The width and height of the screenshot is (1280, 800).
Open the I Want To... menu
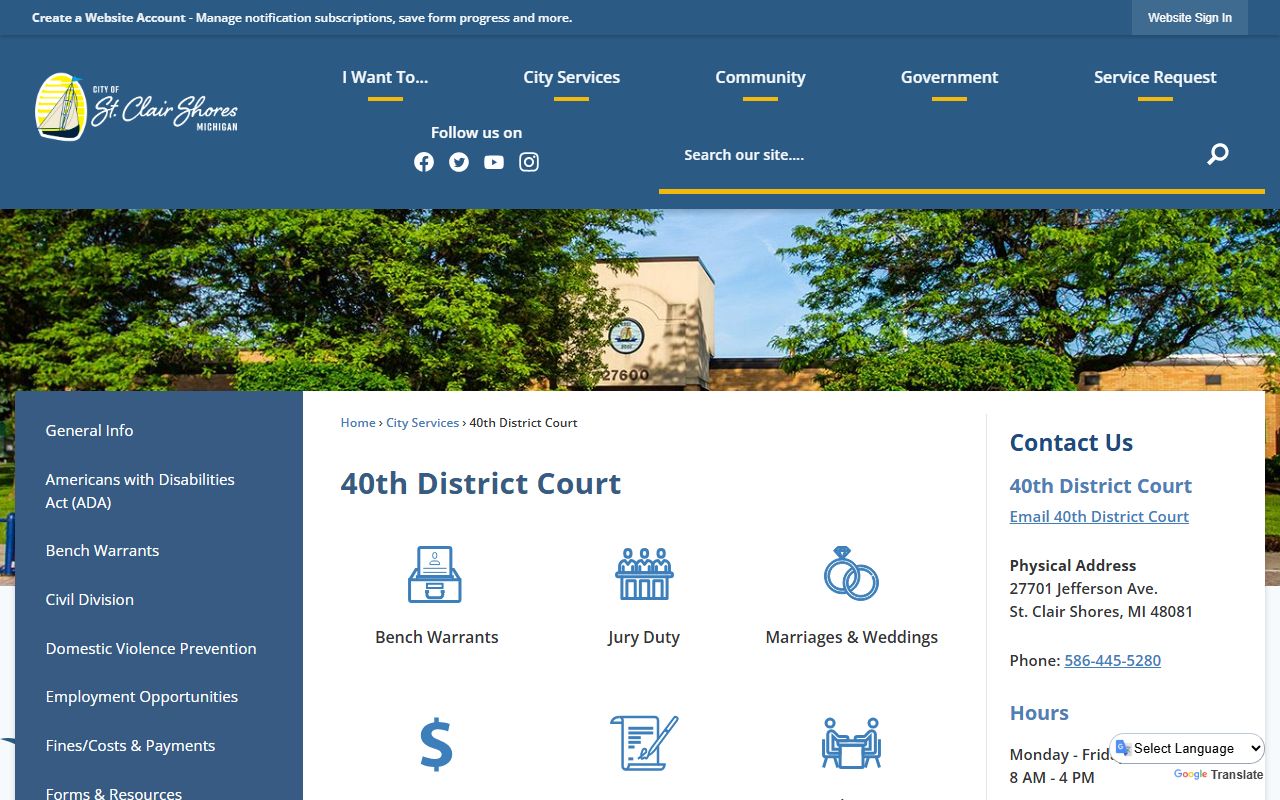click(385, 77)
